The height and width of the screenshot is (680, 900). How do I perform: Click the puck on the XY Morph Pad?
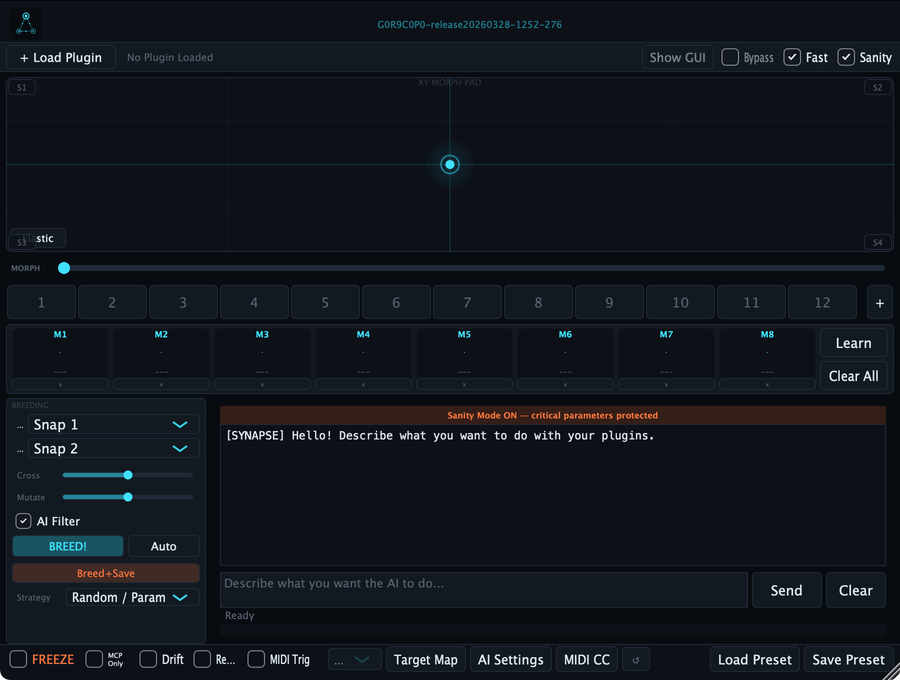coord(449,164)
